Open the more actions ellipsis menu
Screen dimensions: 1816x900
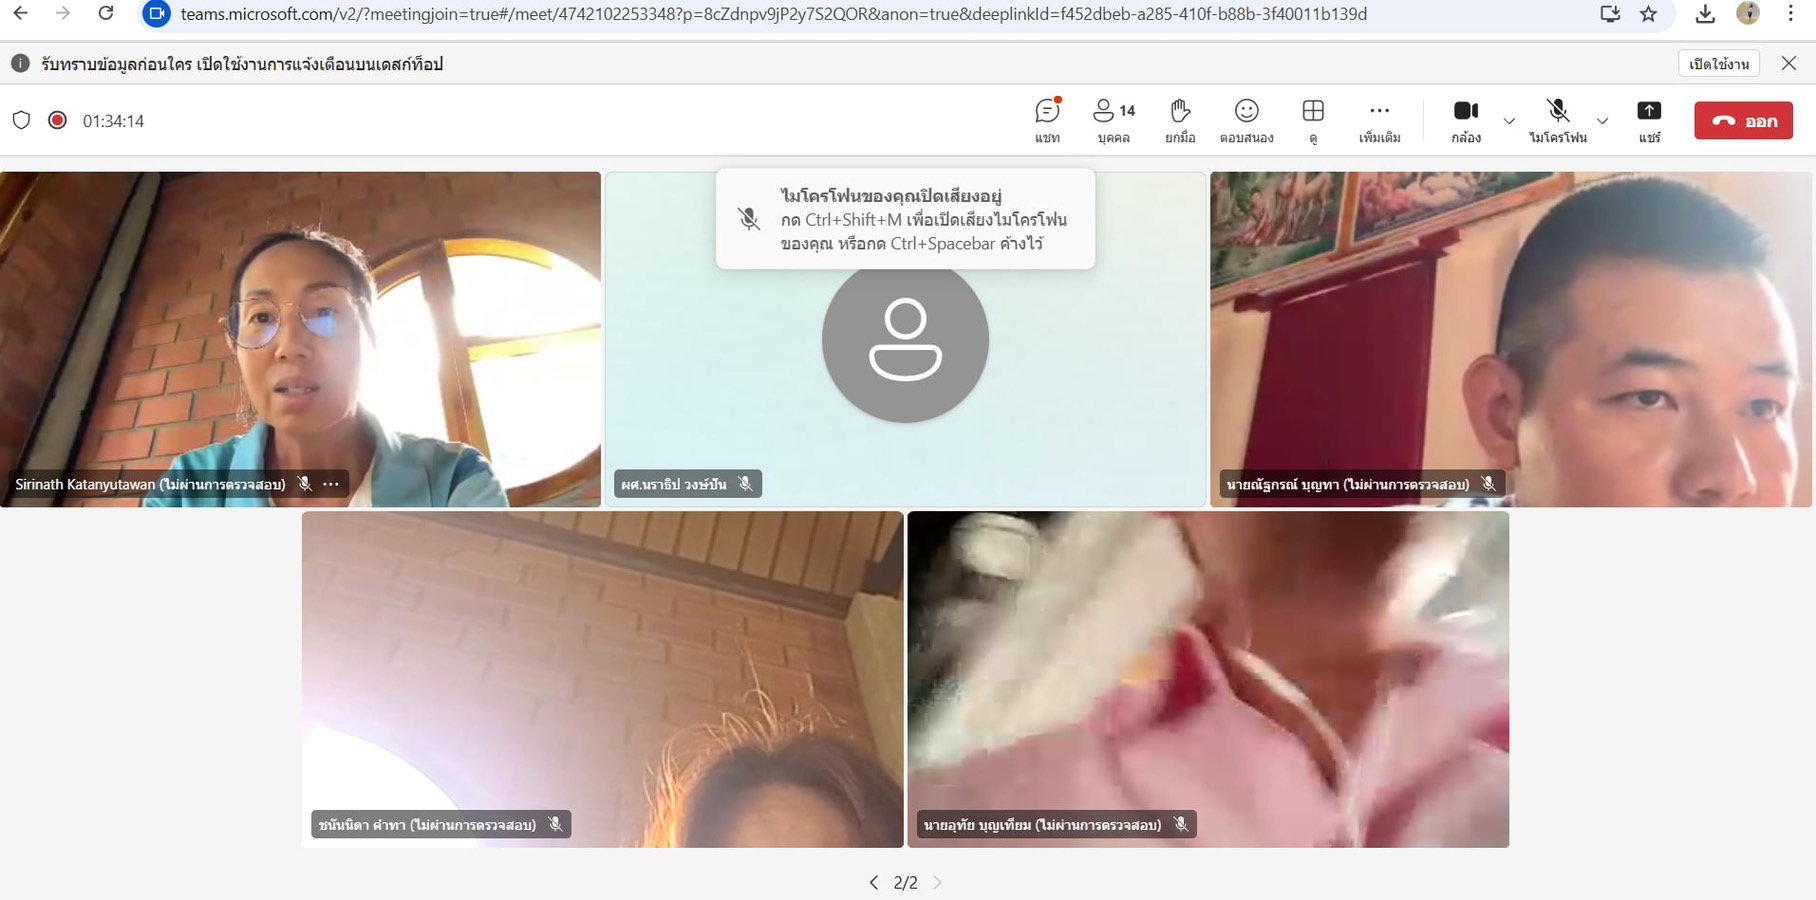point(1379,120)
